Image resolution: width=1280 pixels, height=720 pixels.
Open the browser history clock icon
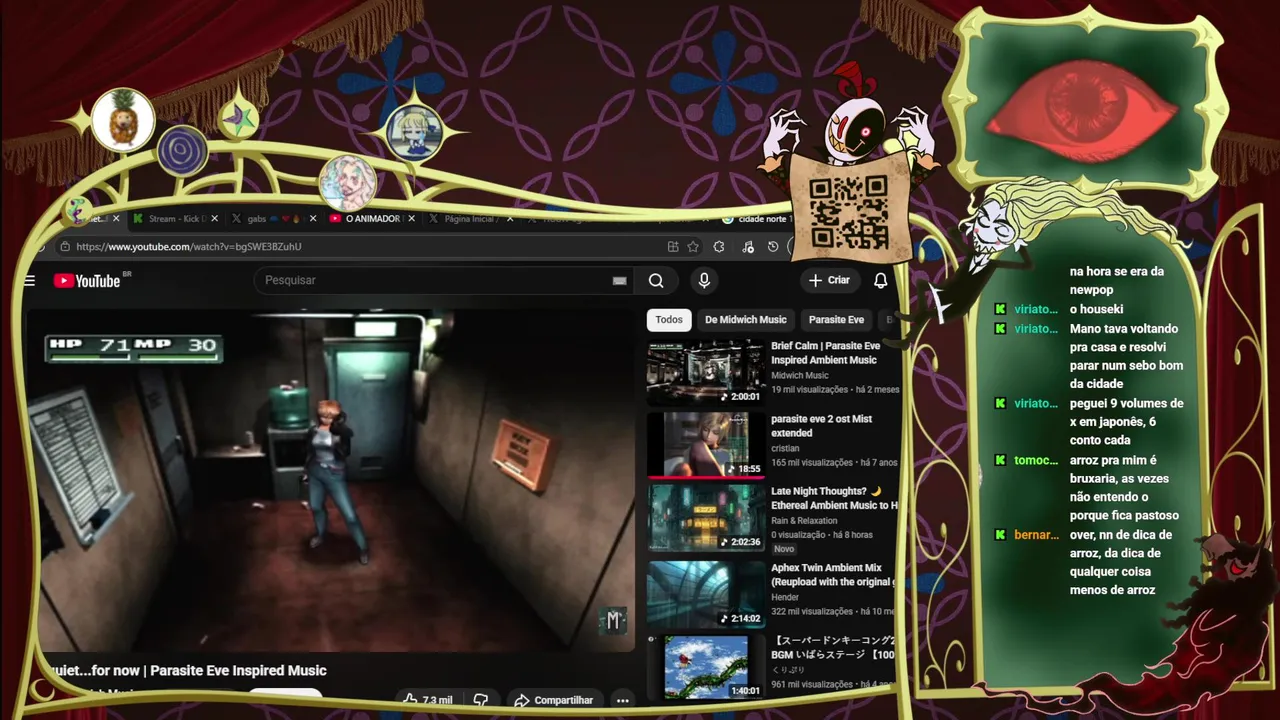[773, 247]
